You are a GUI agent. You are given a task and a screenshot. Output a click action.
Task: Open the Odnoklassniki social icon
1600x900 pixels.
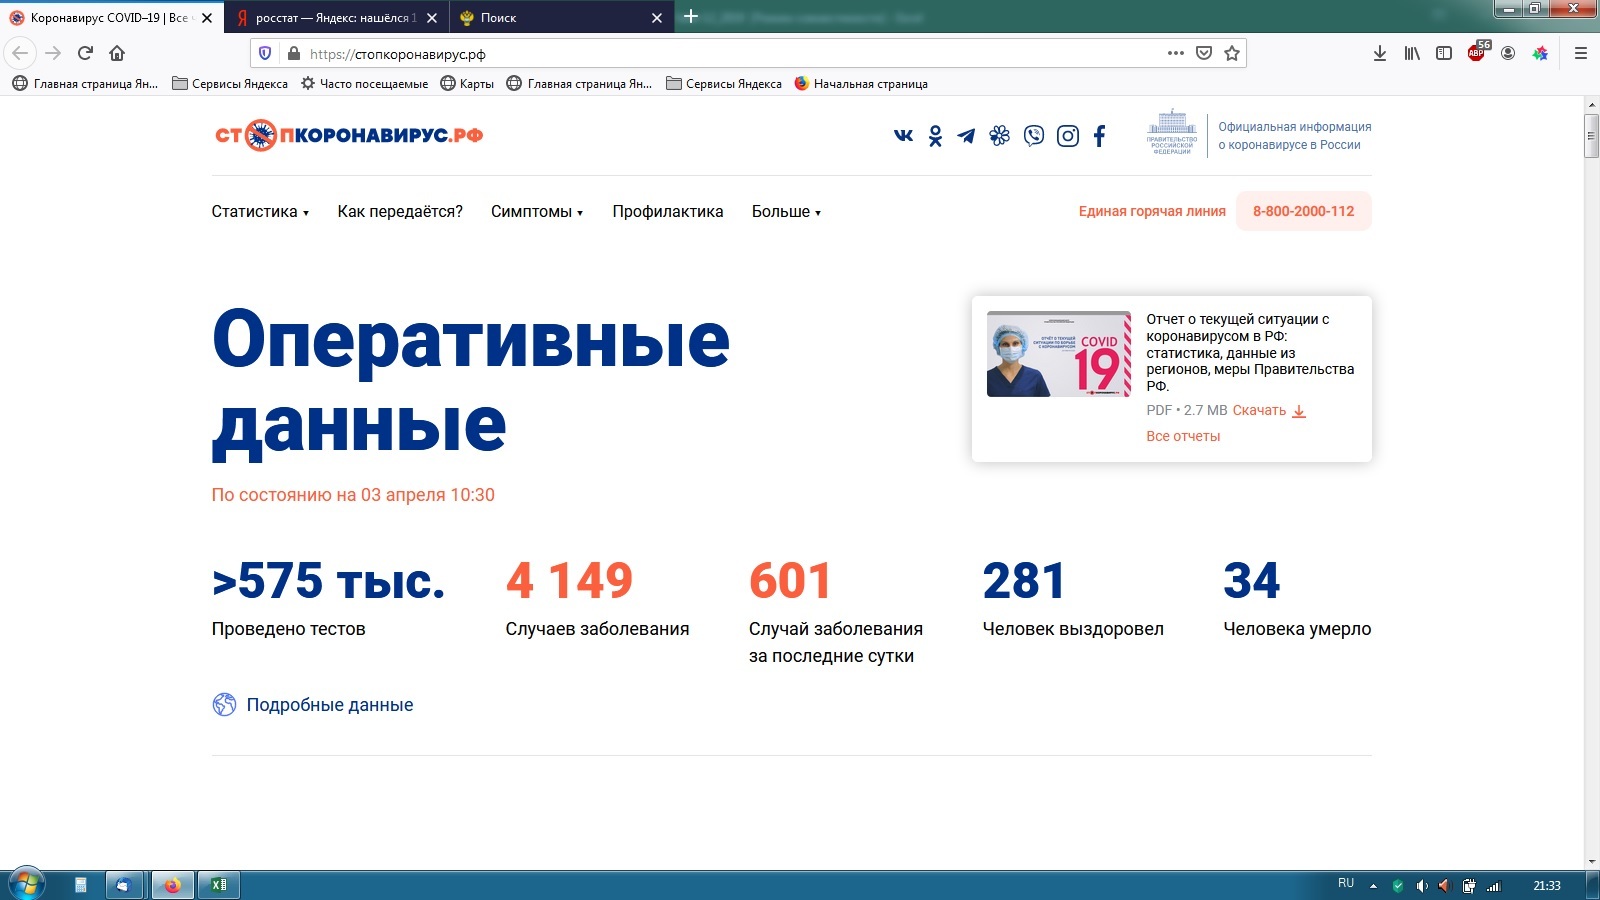[x=935, y=136]
